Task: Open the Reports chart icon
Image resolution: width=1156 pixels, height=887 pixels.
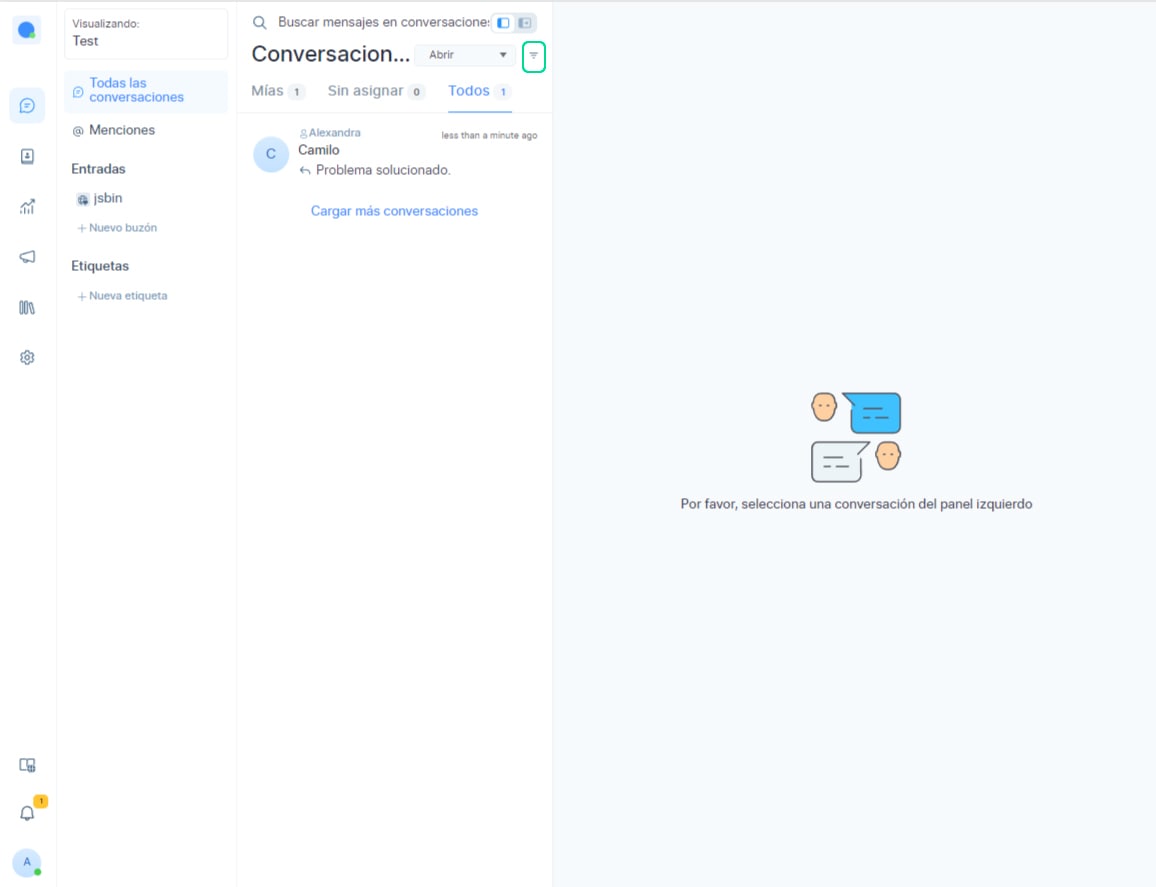Action: 27,207
